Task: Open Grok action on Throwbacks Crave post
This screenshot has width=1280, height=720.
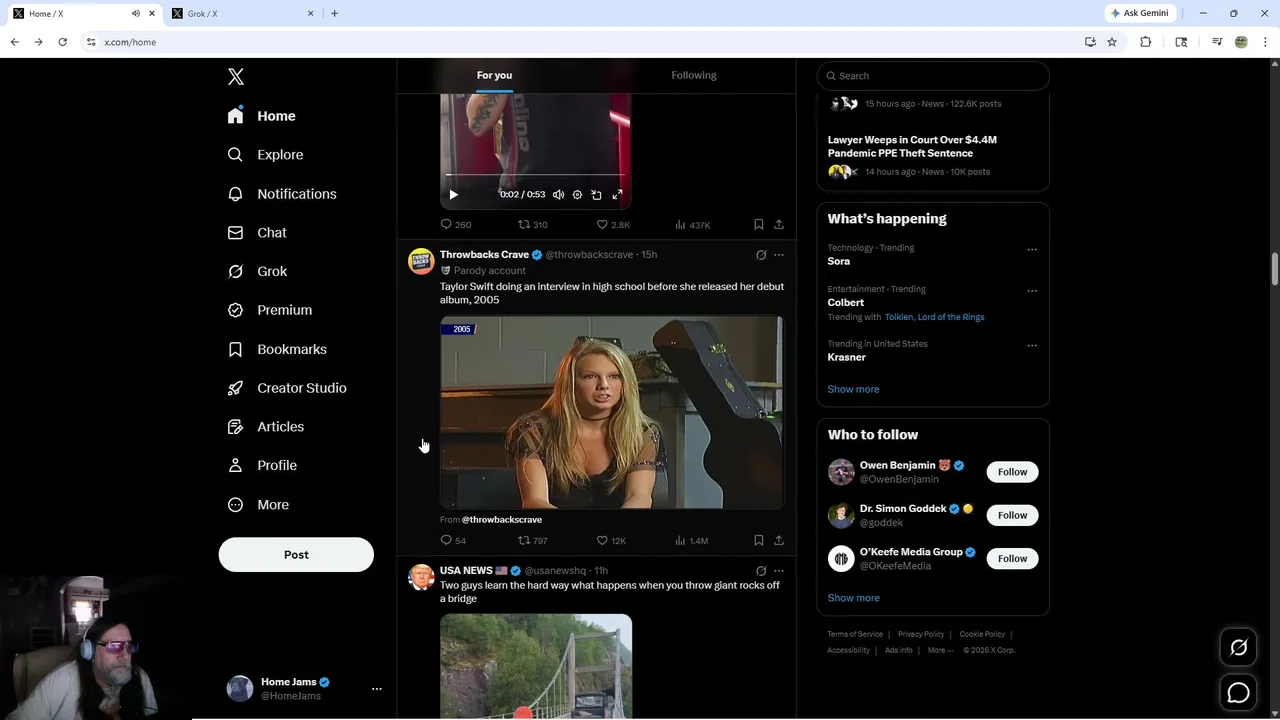Action: pyautogui.click(x=761, y=255)
